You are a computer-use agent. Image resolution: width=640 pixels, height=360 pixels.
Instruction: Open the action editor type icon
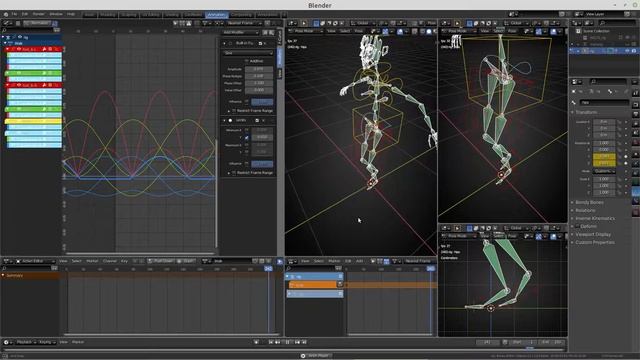(x=7, y=261)
